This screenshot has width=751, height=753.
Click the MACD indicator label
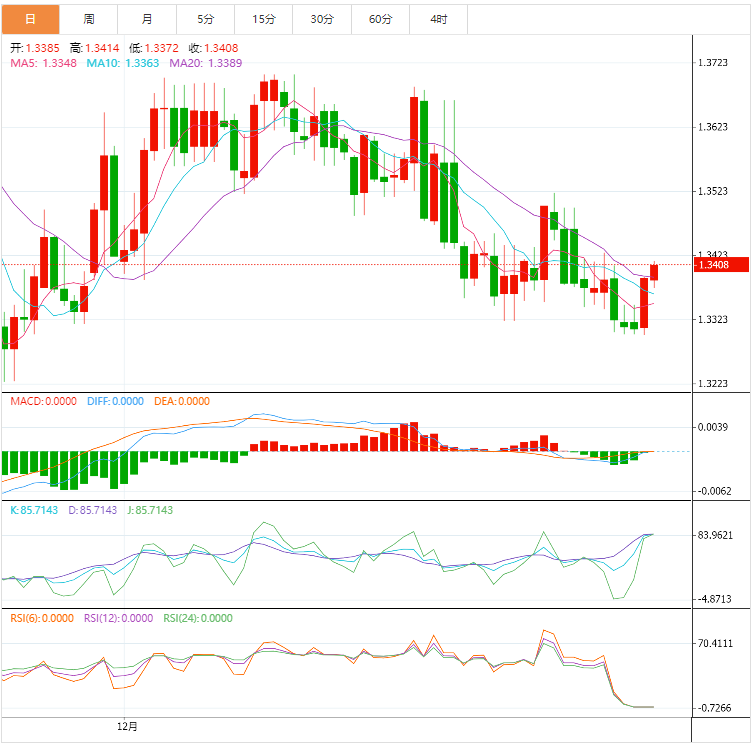pos(43,401)
